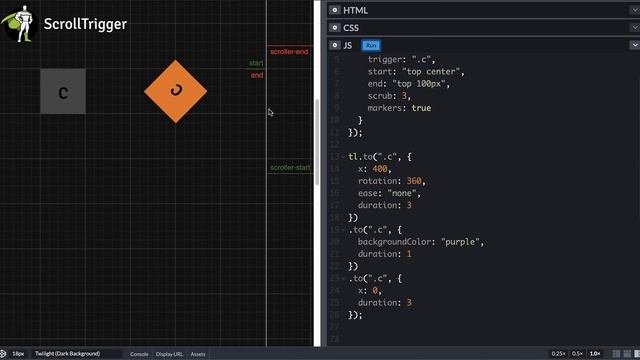Open the Display URL option
Screen dimensions: 640x360
click(169, 354)
